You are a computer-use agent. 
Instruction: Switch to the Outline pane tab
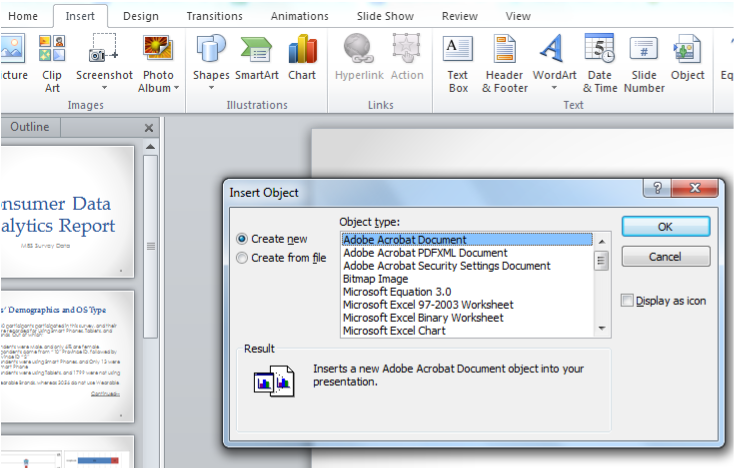(30, 127)
